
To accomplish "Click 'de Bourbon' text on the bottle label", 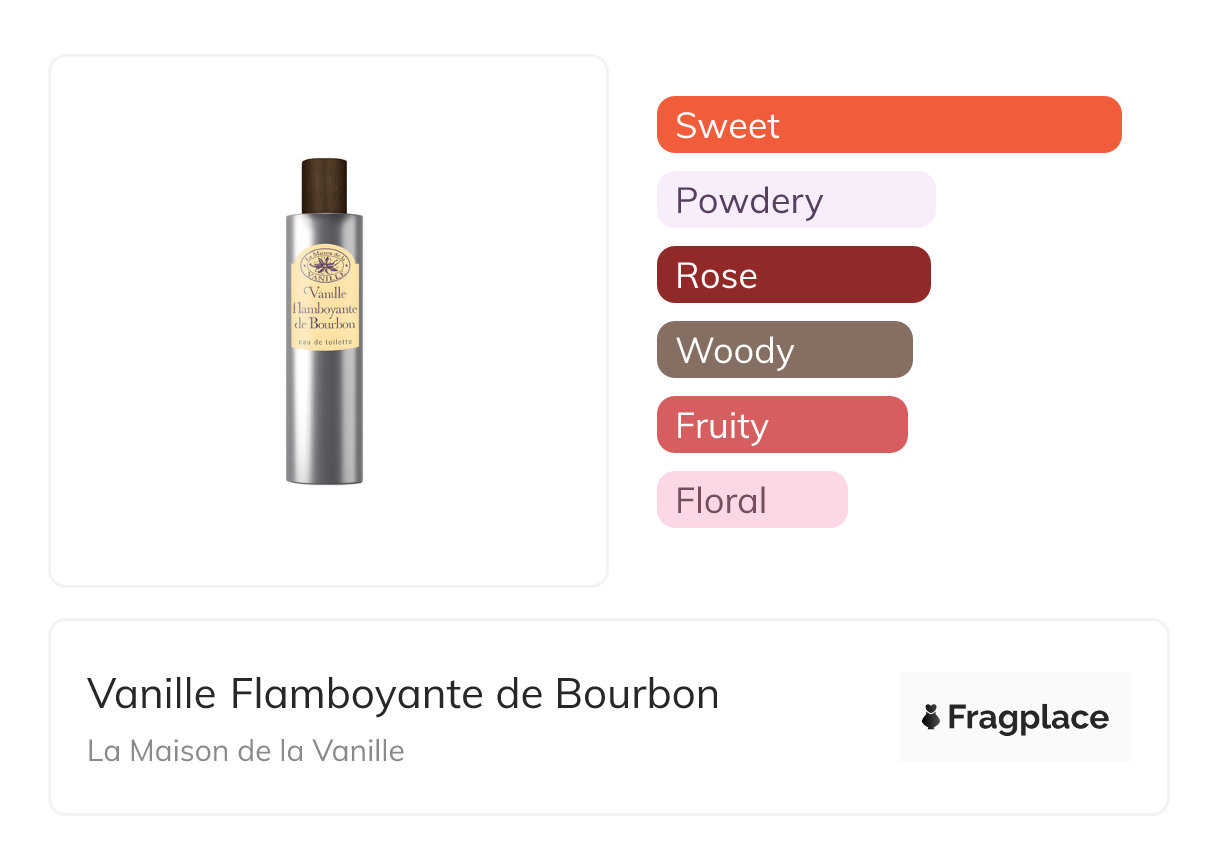I will point(324,324).
